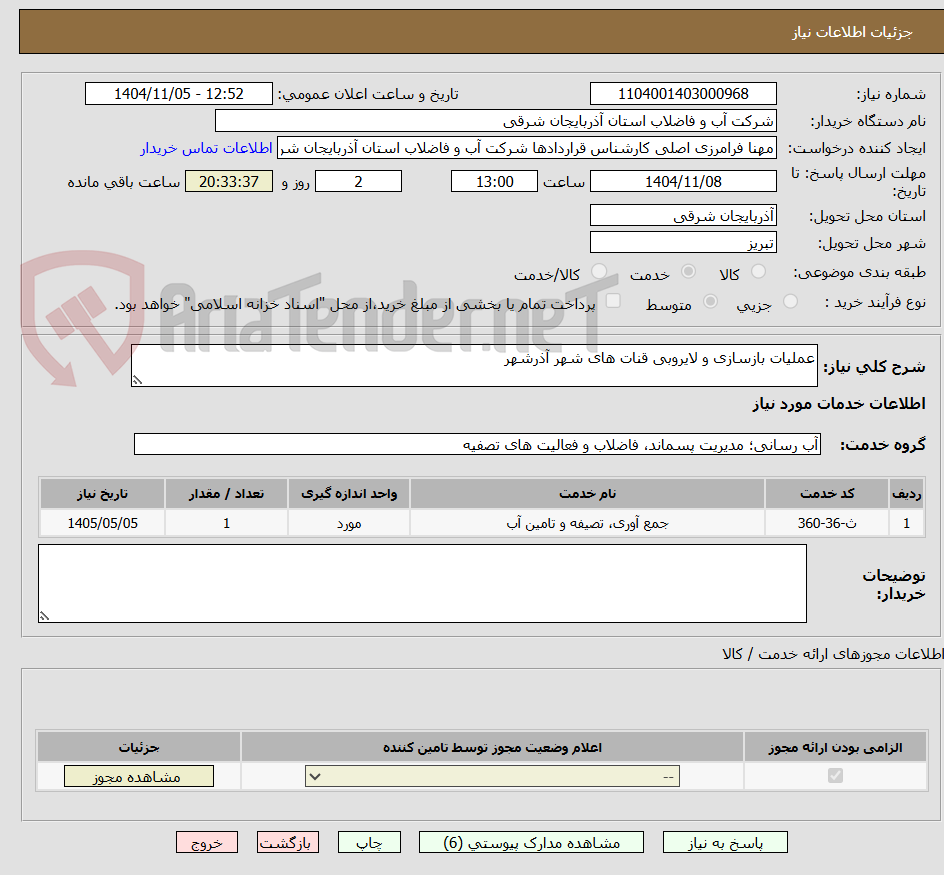The height and width of the screenshot is (875, 944).
Task: Select the متوسط option
Action: pyautogui.click(x=710, y=301)
